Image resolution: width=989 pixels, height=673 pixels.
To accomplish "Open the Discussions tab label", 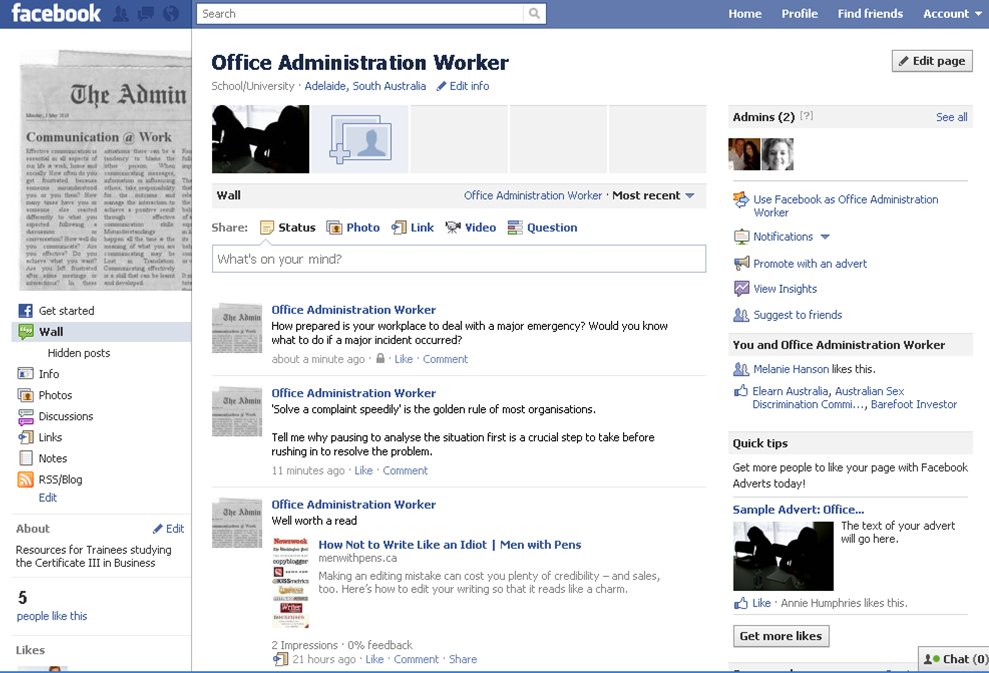I will tap(66, 416).
